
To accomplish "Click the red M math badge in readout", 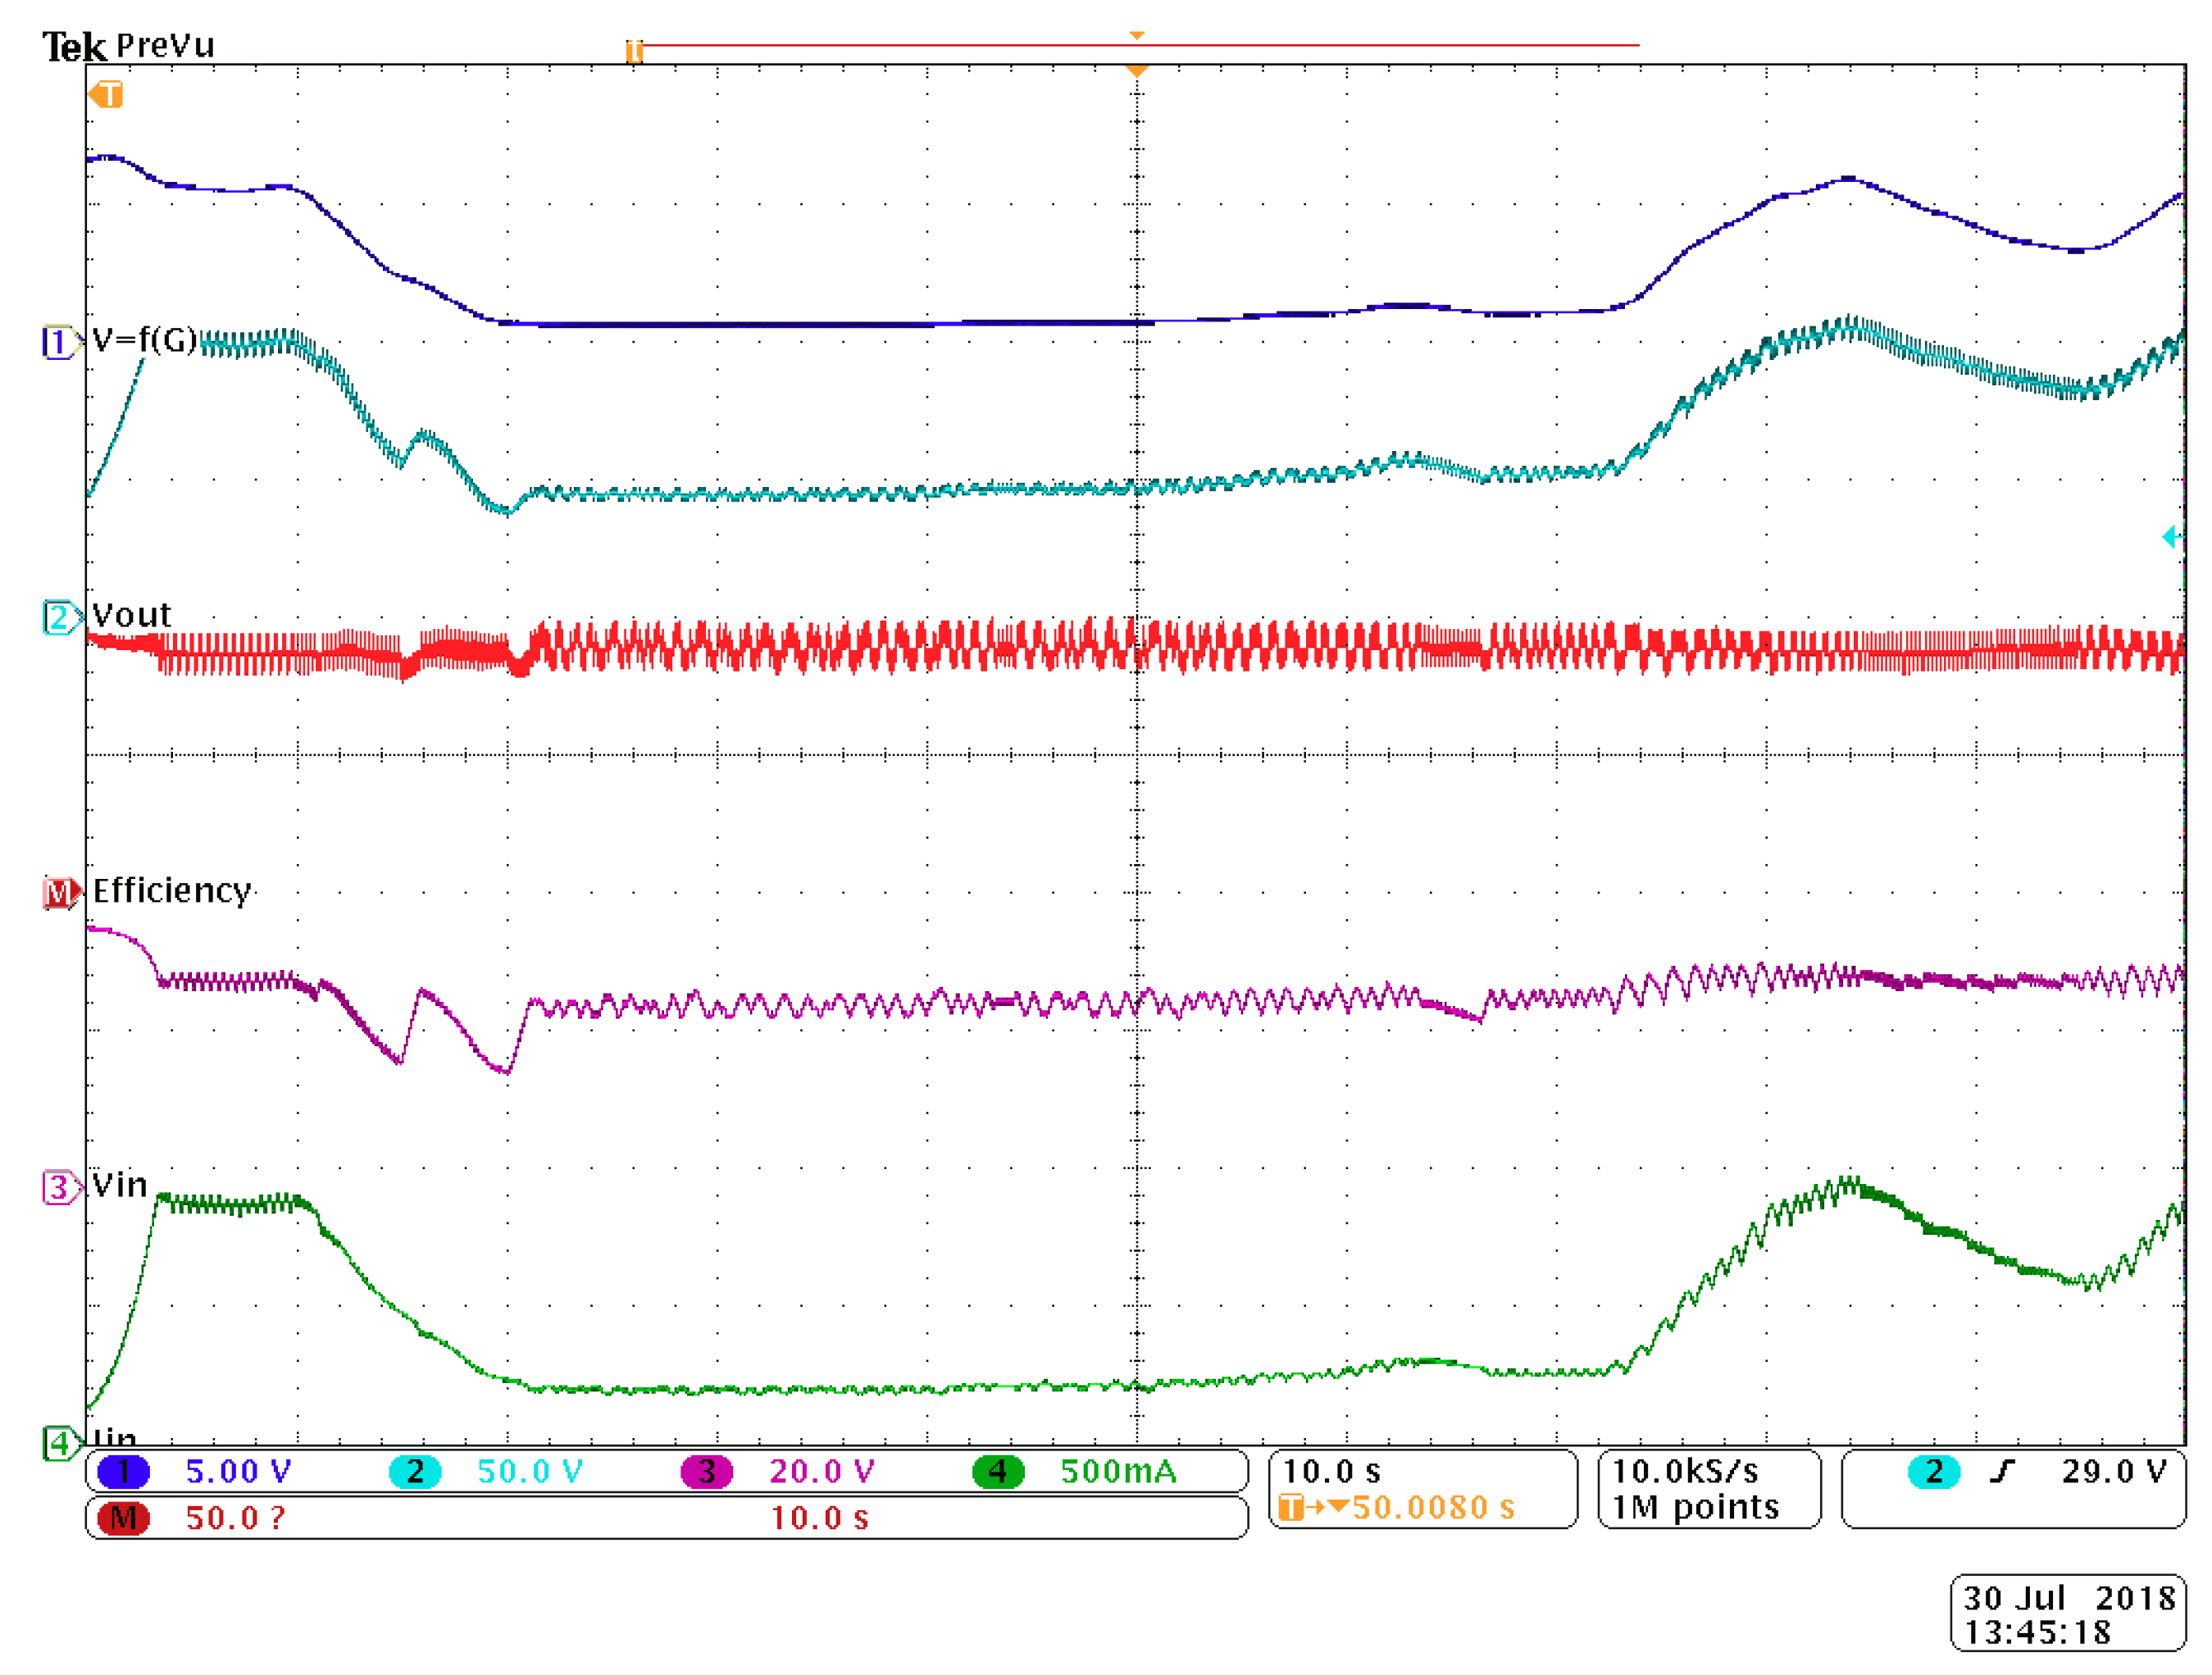I will click(123, 1518).
